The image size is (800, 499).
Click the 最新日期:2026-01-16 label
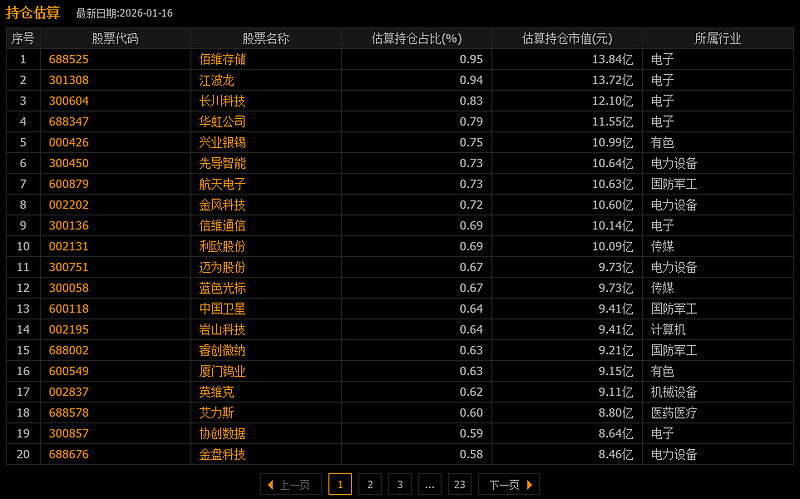click(x=124, y=13)
